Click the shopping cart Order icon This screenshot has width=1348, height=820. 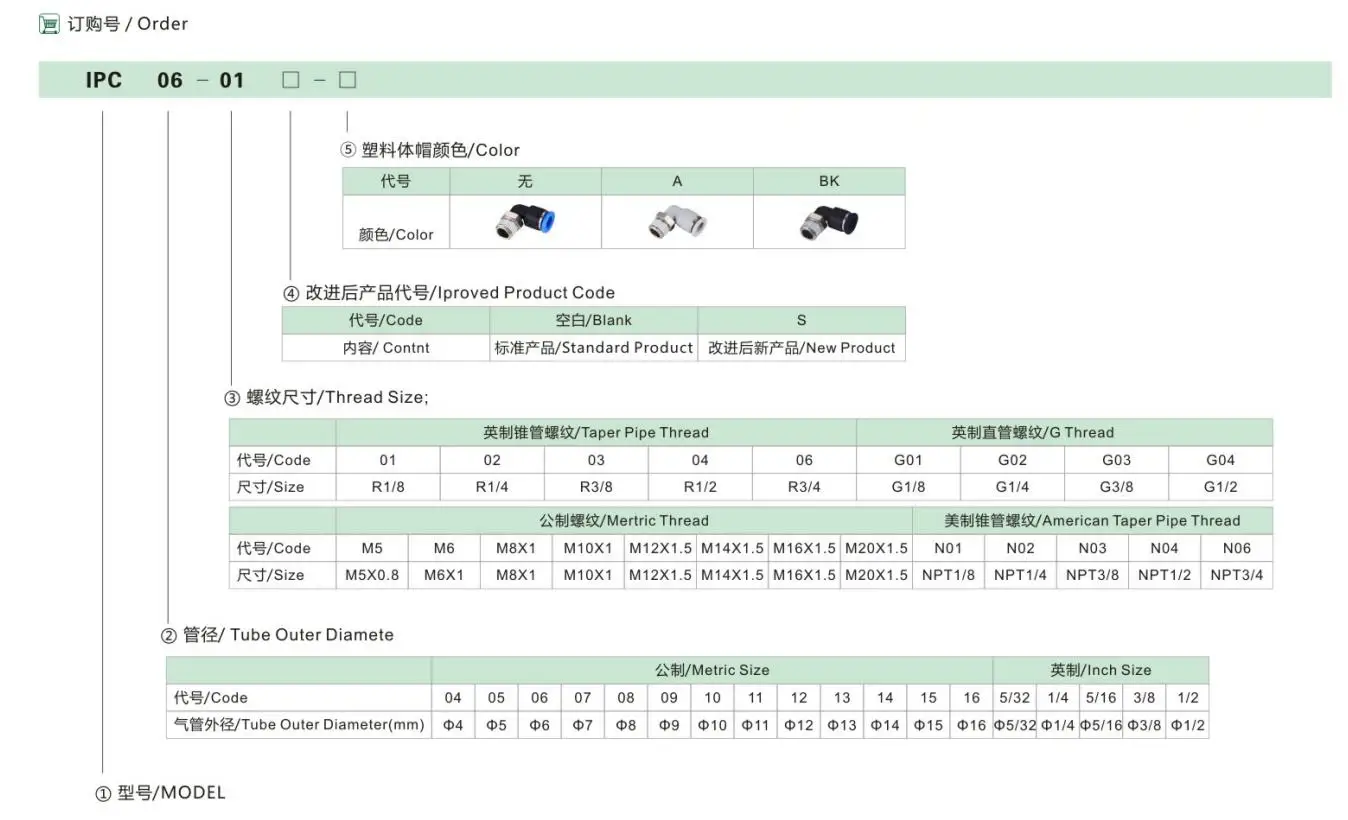(x=49, y=23)
